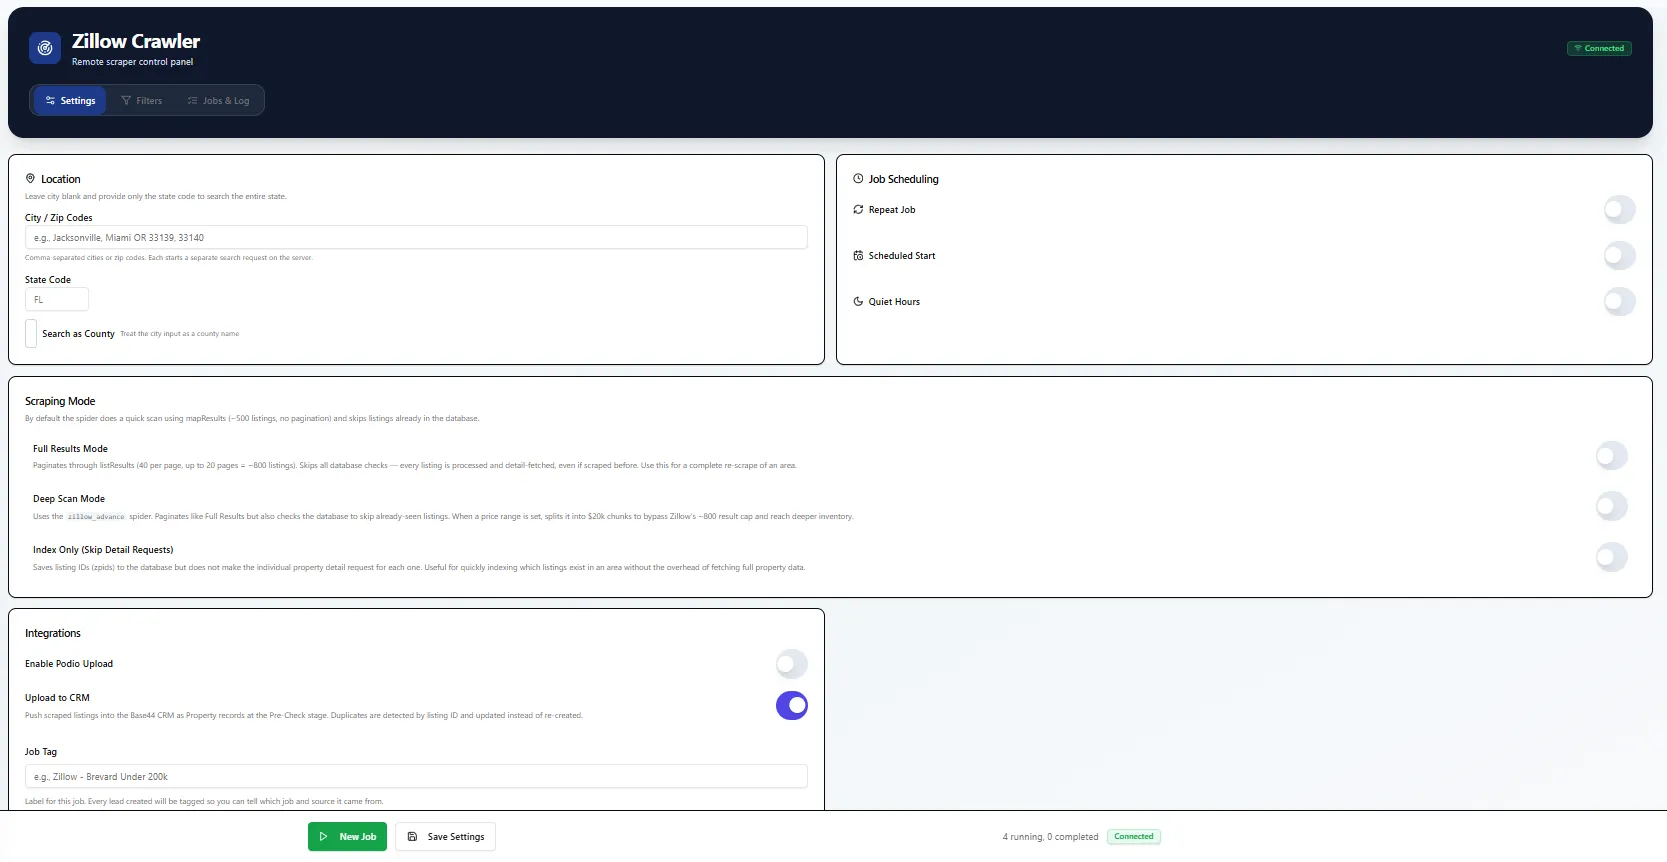The height and width of the screenshot is (862, 1667).
Task: Click the 'Treat the city input as a county name' hint
Action: click(180, 334)
